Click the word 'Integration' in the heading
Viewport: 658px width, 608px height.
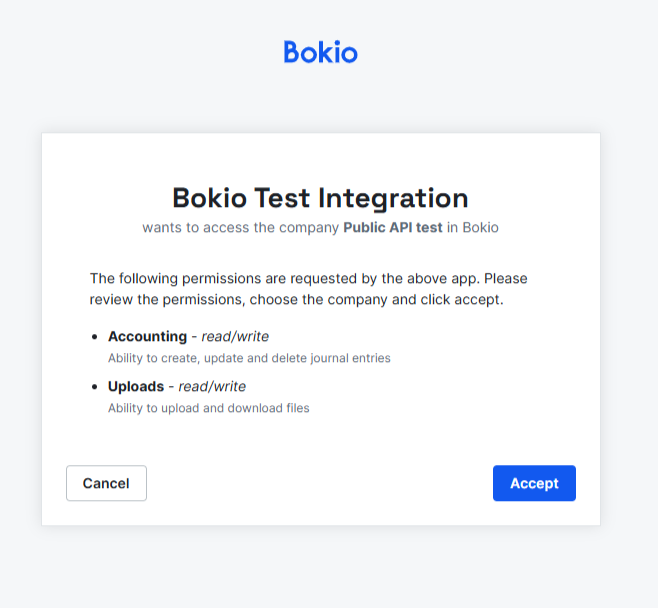pos(393,198)
